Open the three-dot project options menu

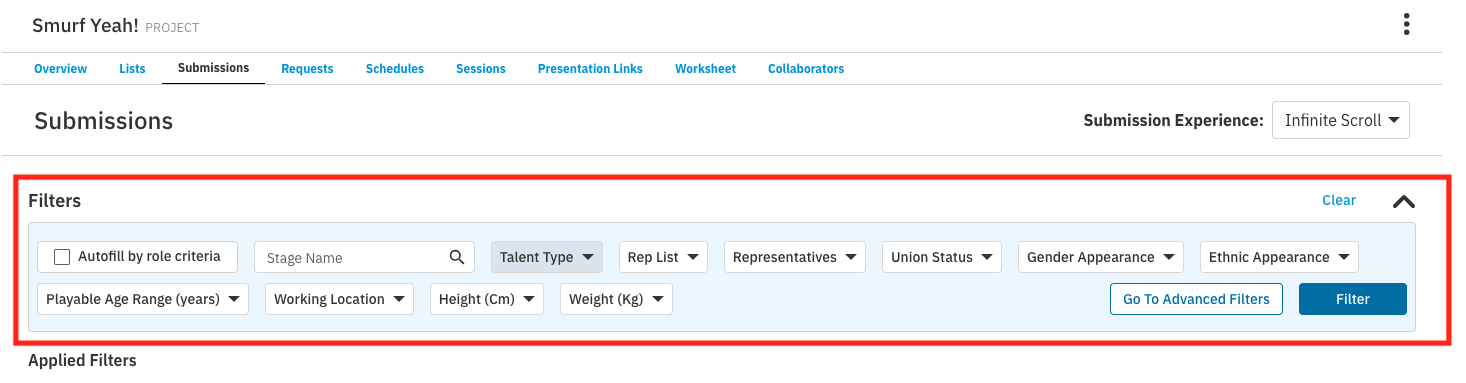[x=1406, y=25]
